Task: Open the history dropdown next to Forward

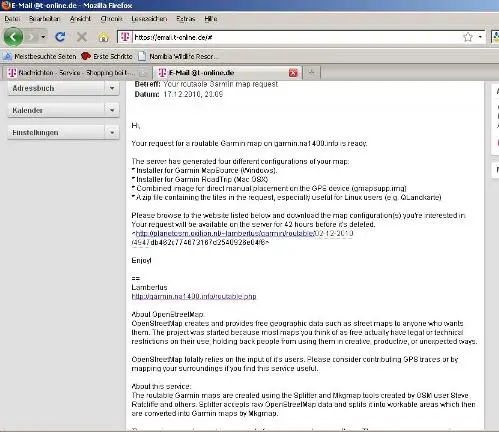Action: pyautogui.click(x=43, y=37)
